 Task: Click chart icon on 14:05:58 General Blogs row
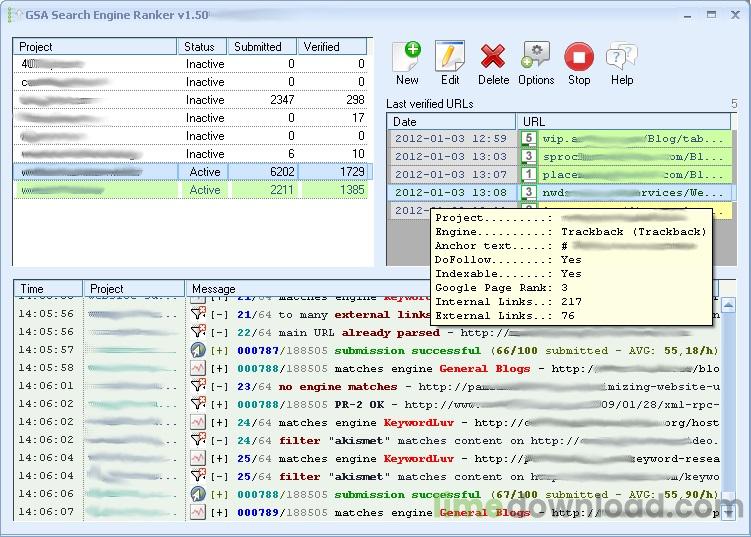[198, 368]
